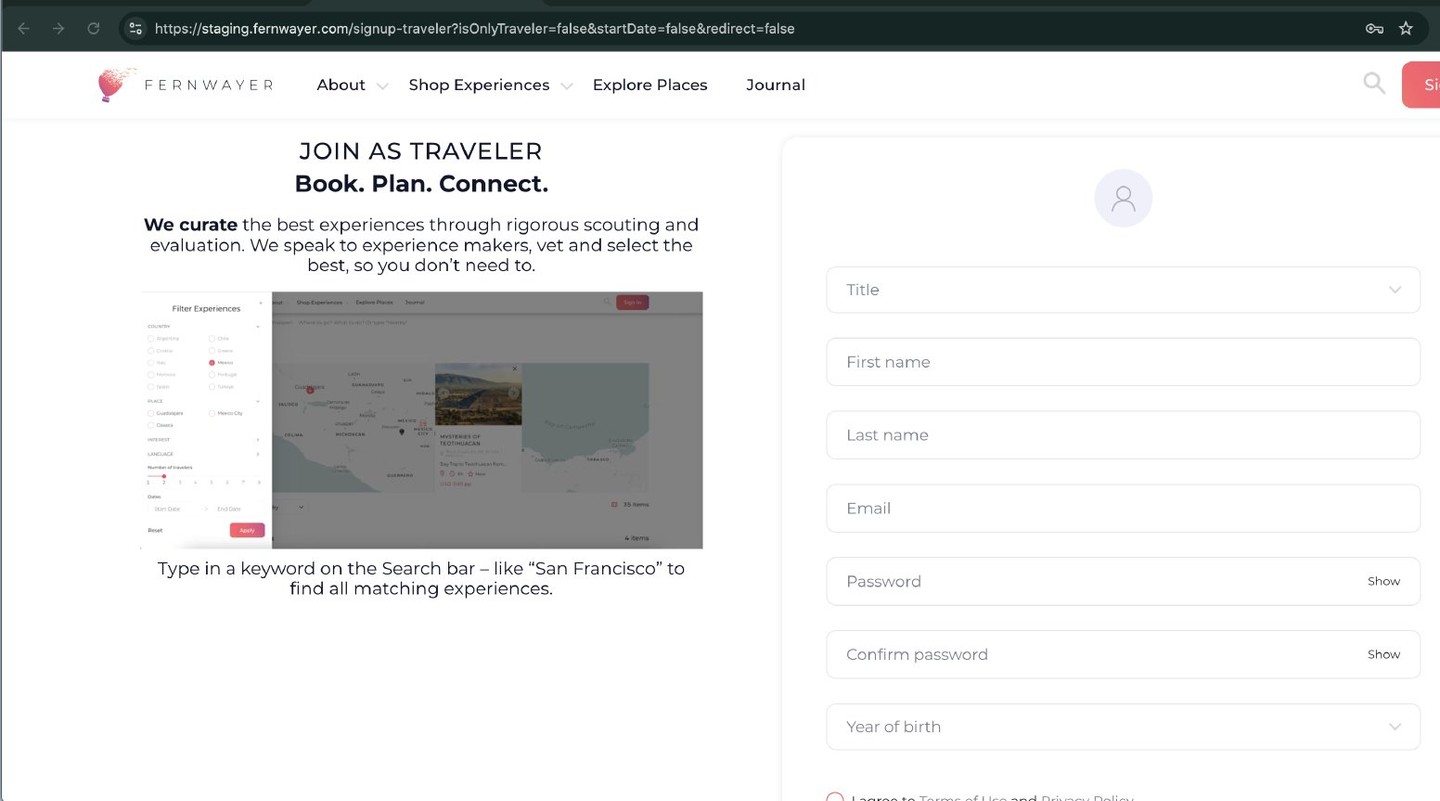Open the About menu
Screen dimensions: 1440x801
(x=341, y=85)
